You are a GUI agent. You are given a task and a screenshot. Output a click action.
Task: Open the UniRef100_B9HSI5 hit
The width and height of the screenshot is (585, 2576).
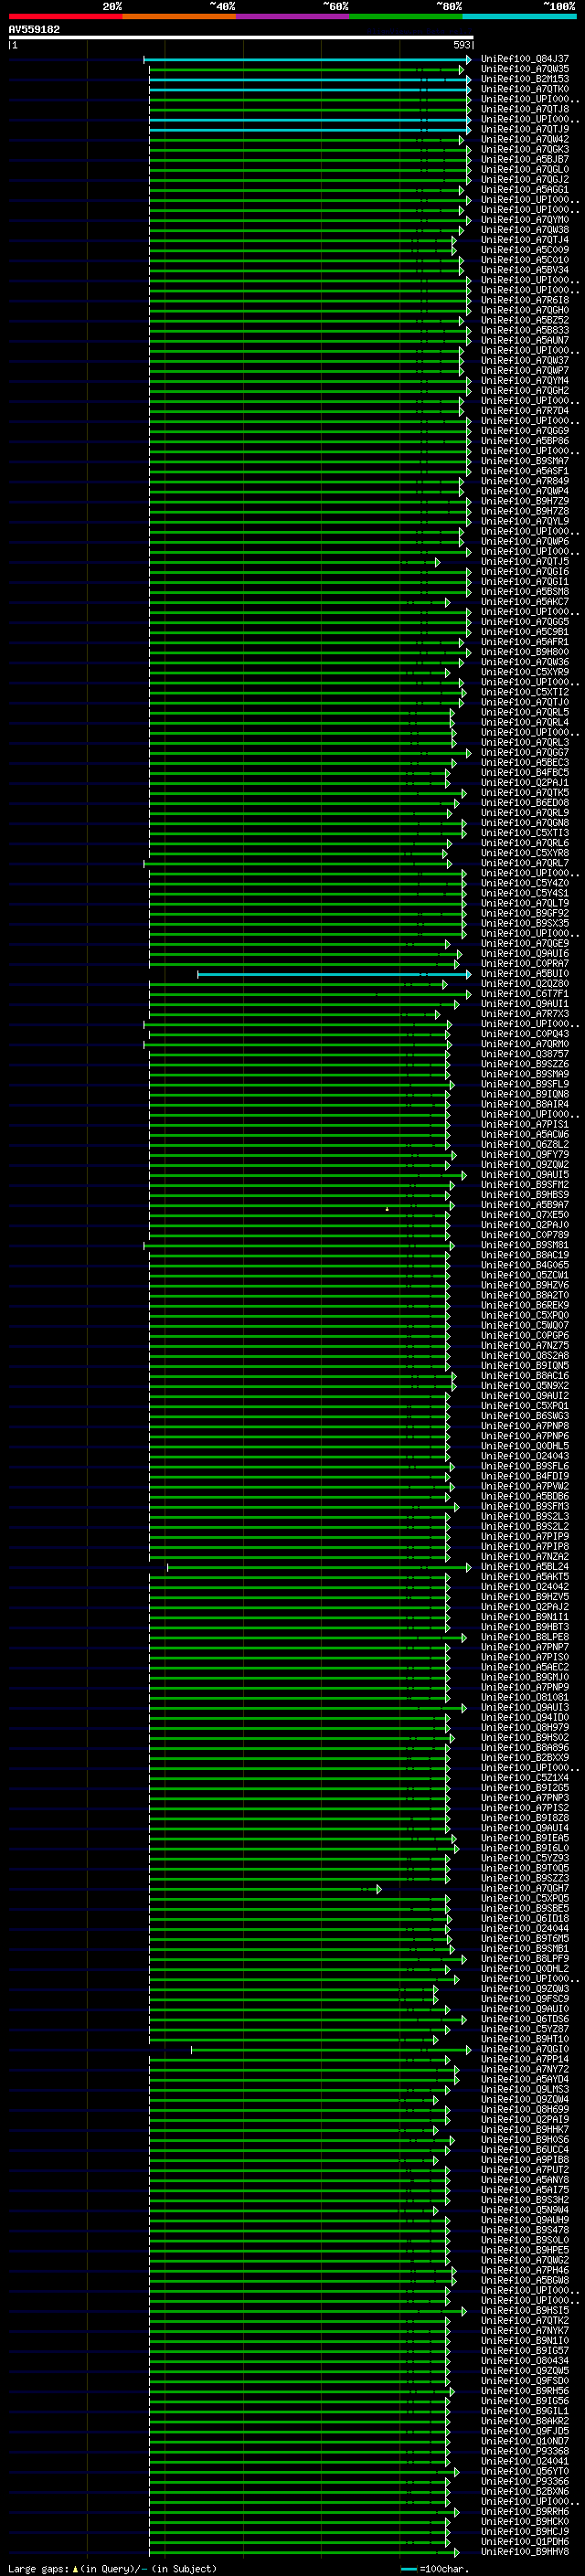coord(525,2311)
